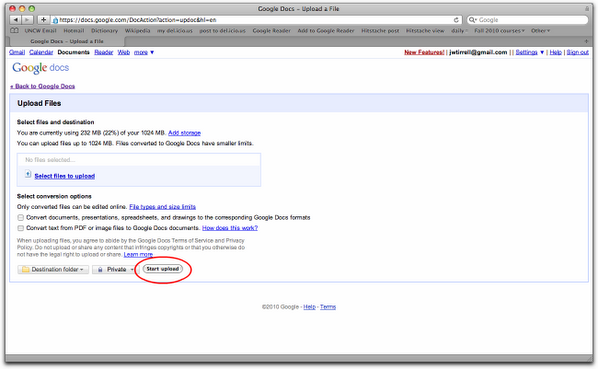Click the upload file icon beside Select files

28,174
